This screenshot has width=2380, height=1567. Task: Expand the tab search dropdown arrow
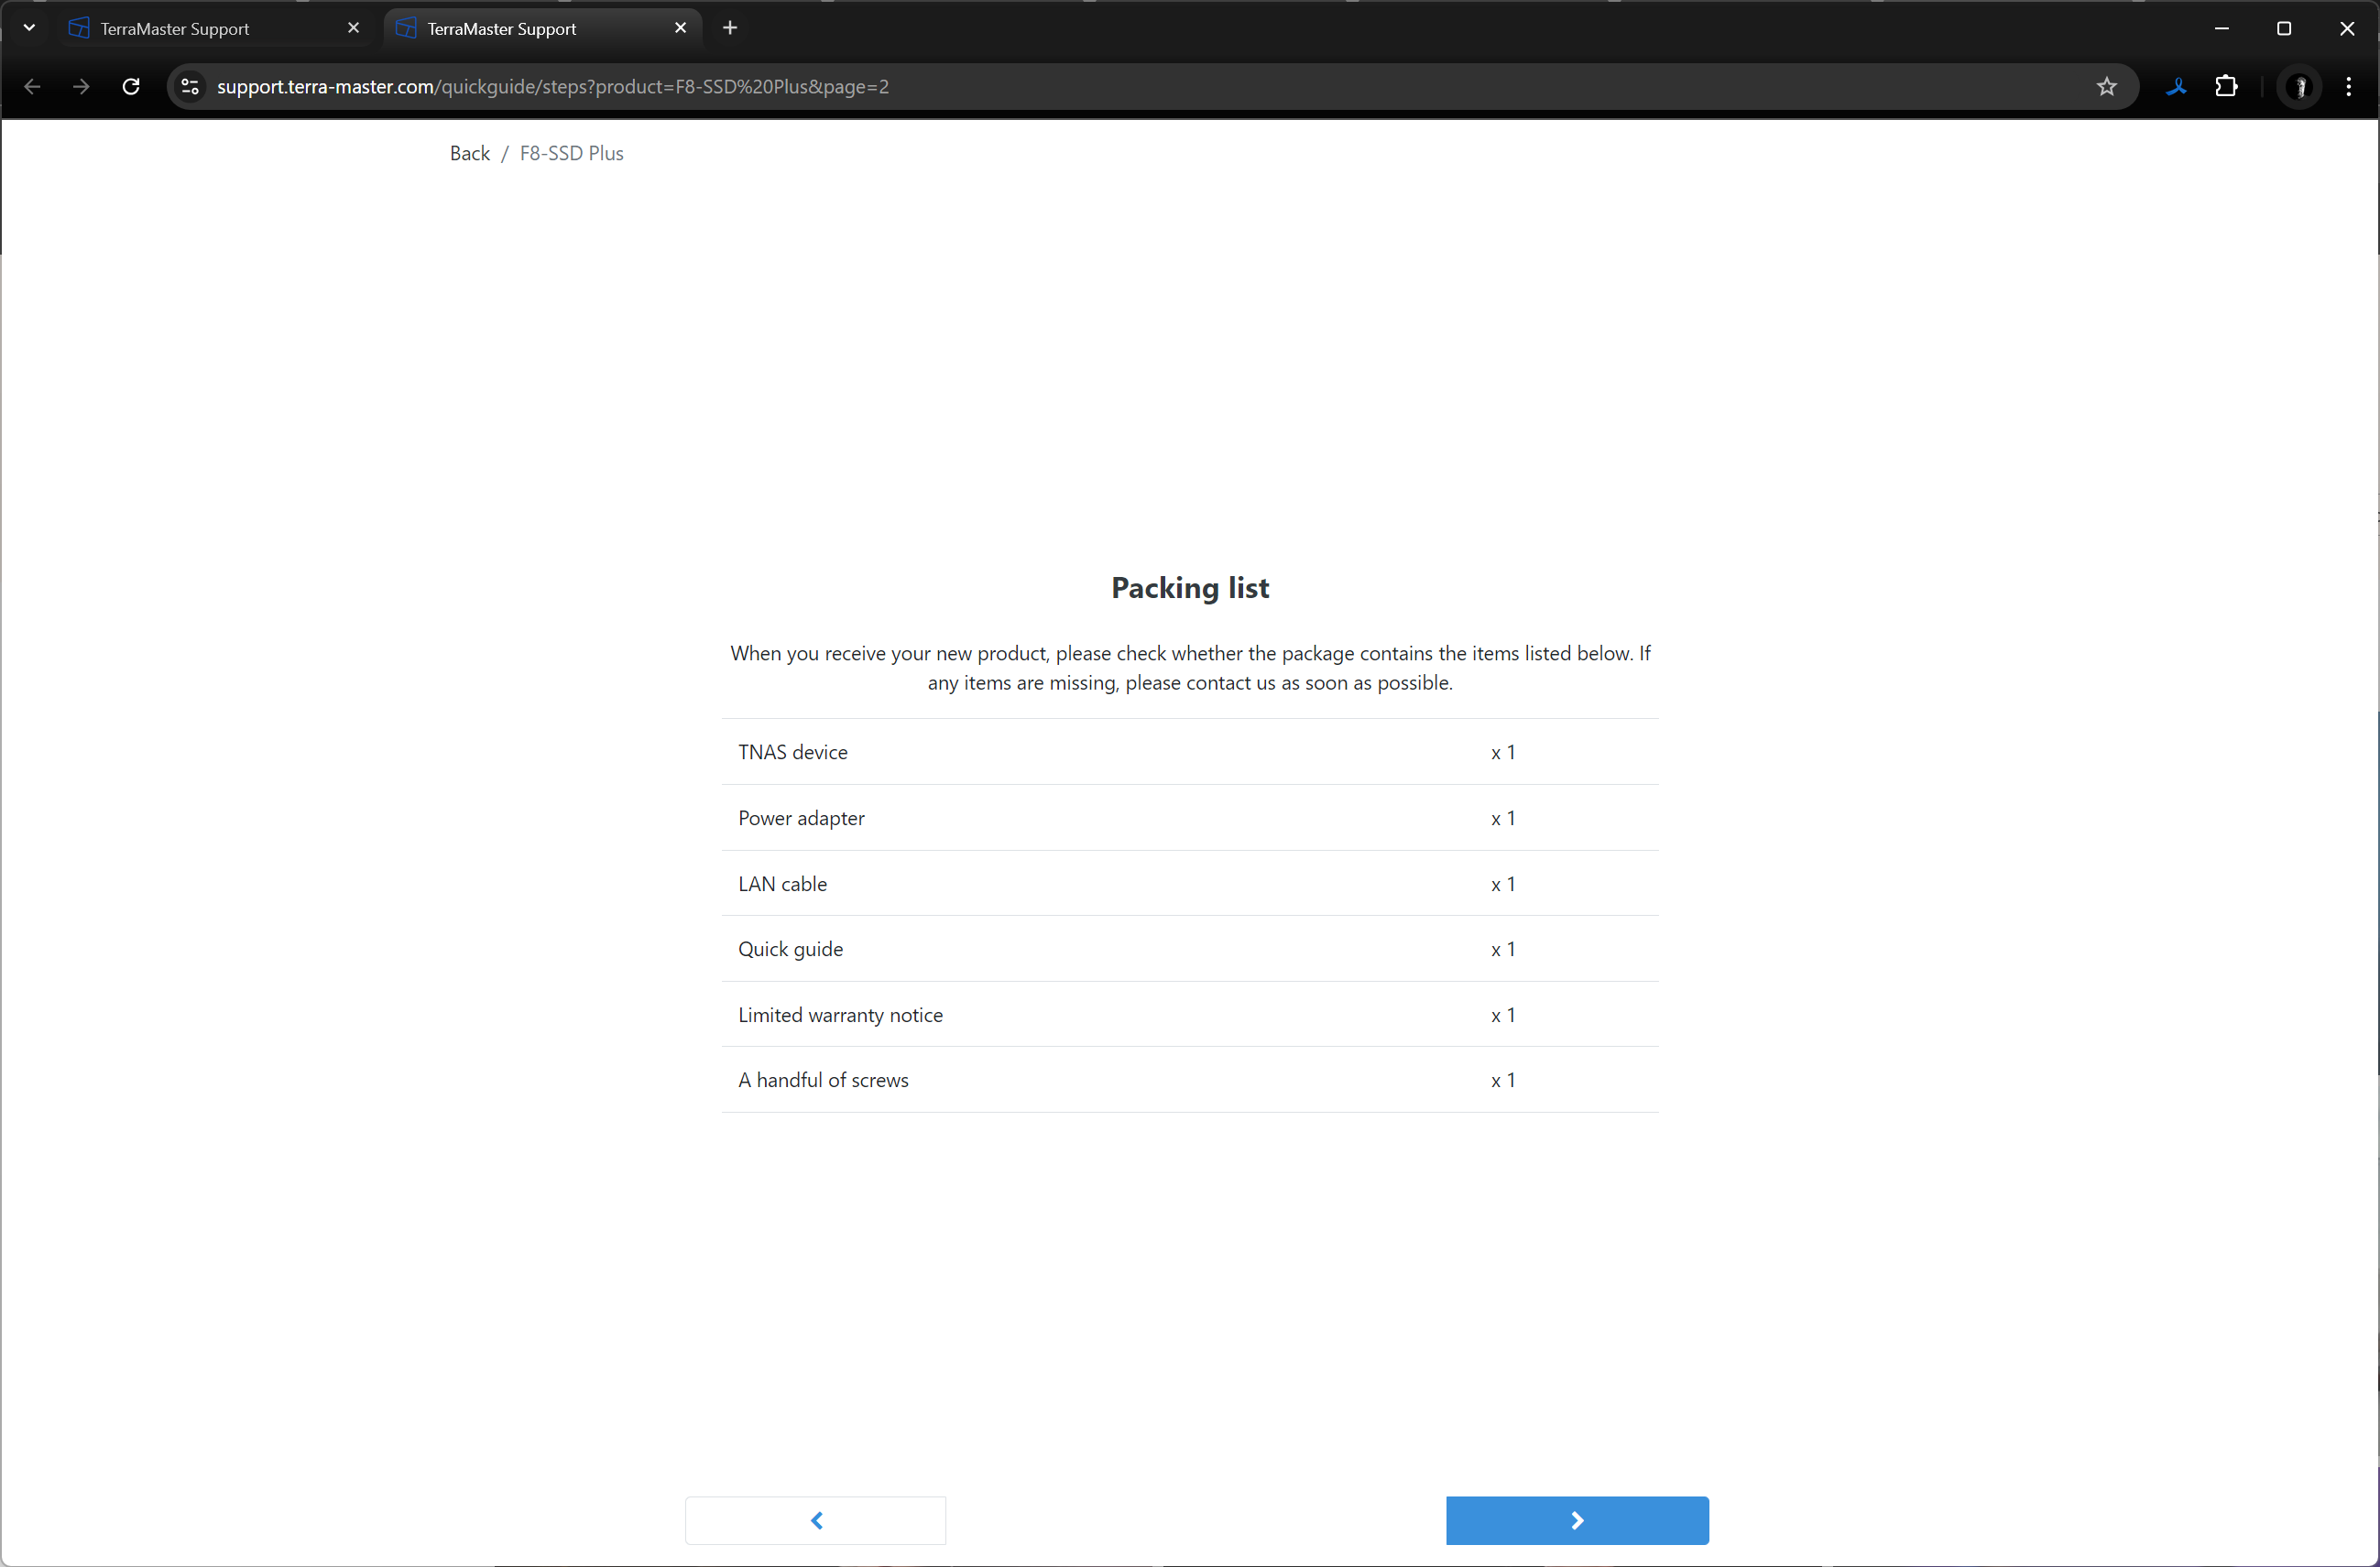pos(29,28)
